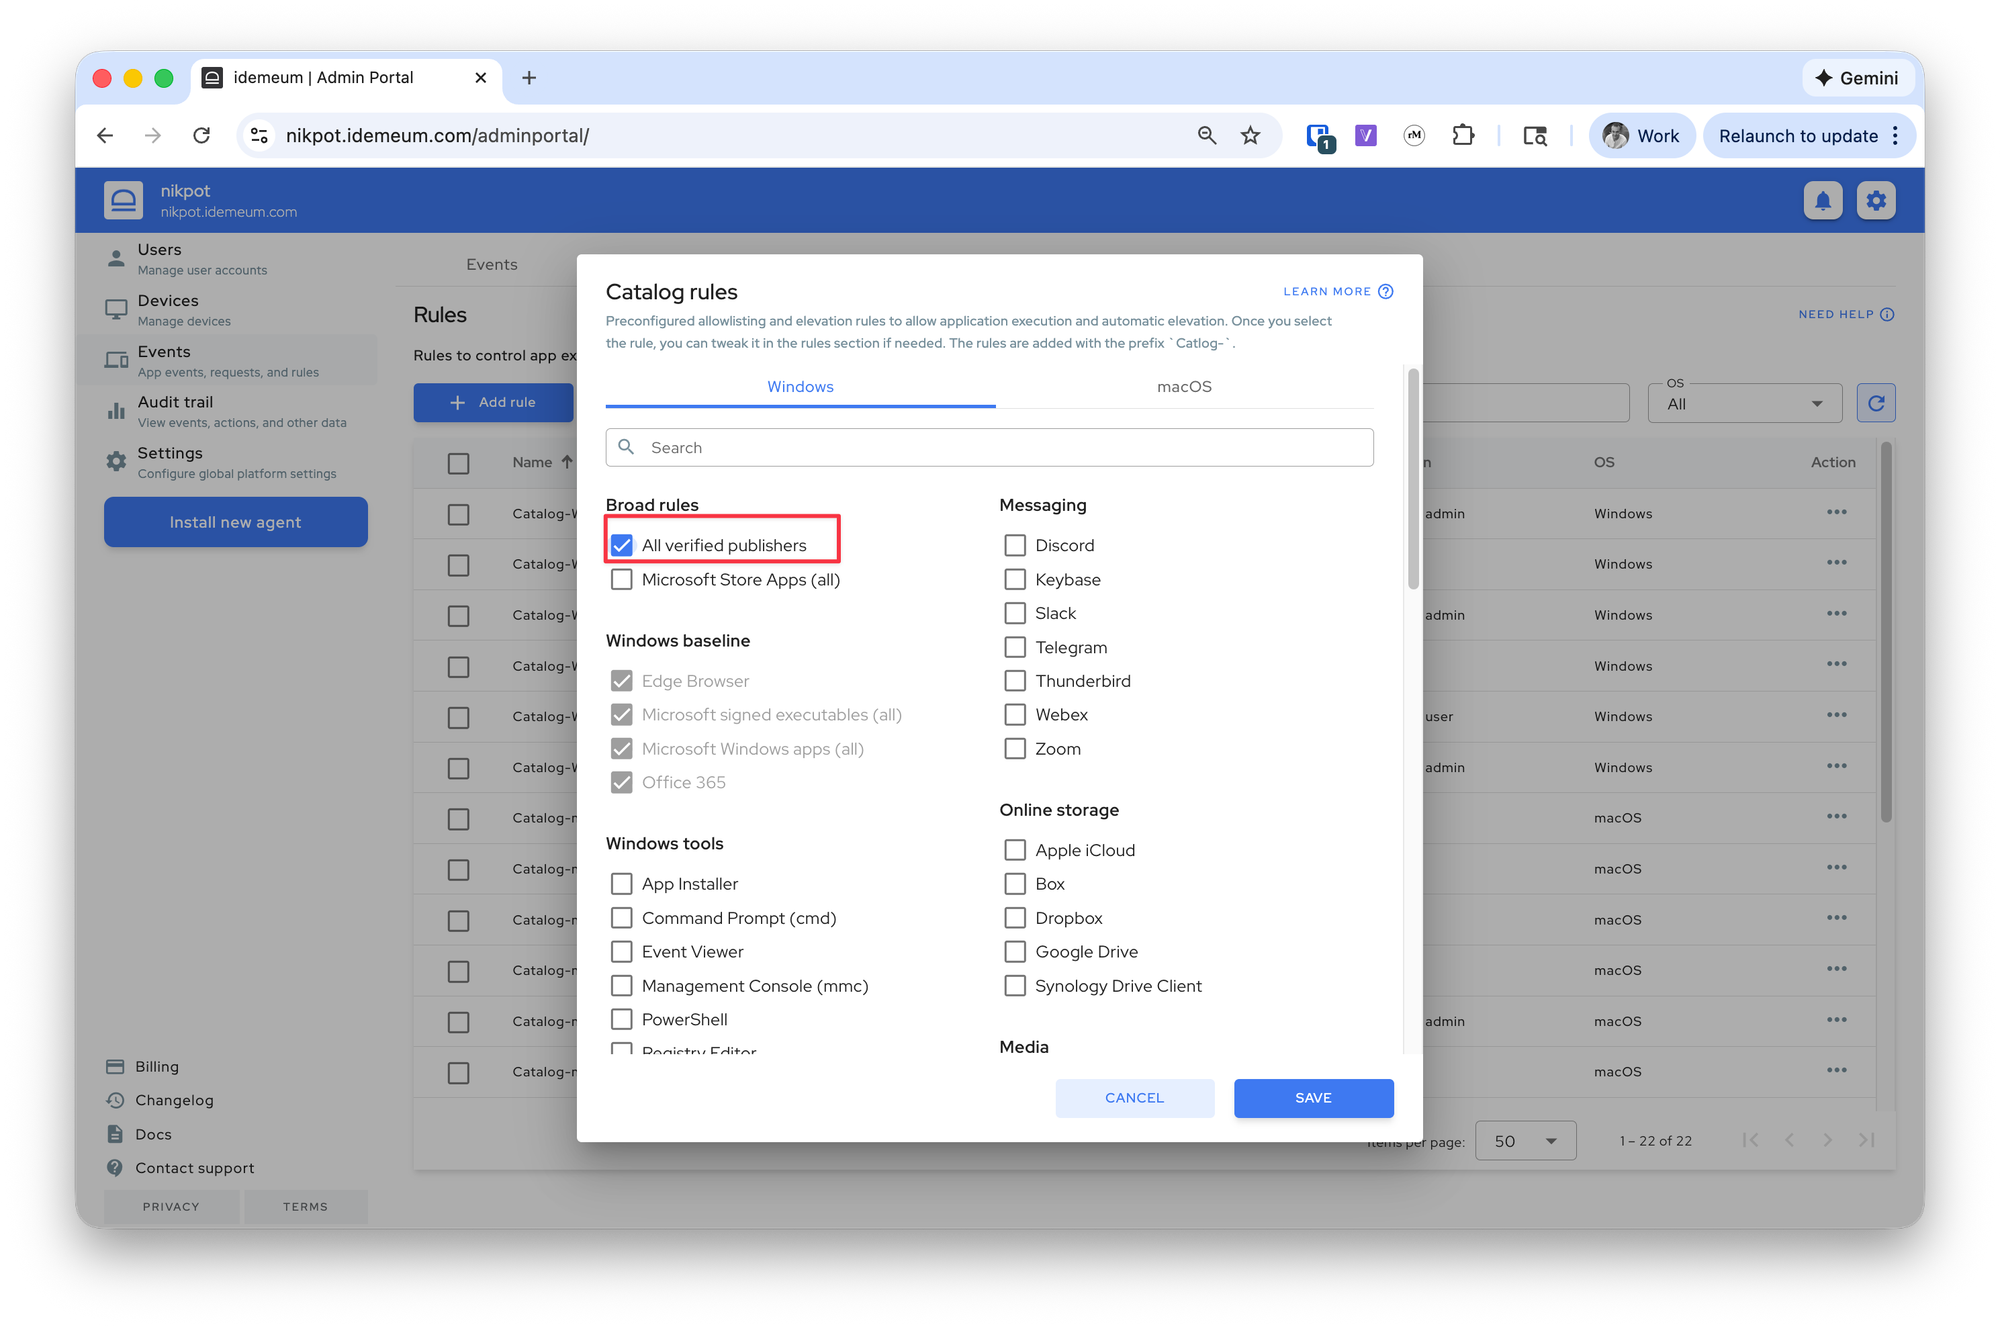
Task: Expand the OS filter dropdown
Action: pos(1744,404)
